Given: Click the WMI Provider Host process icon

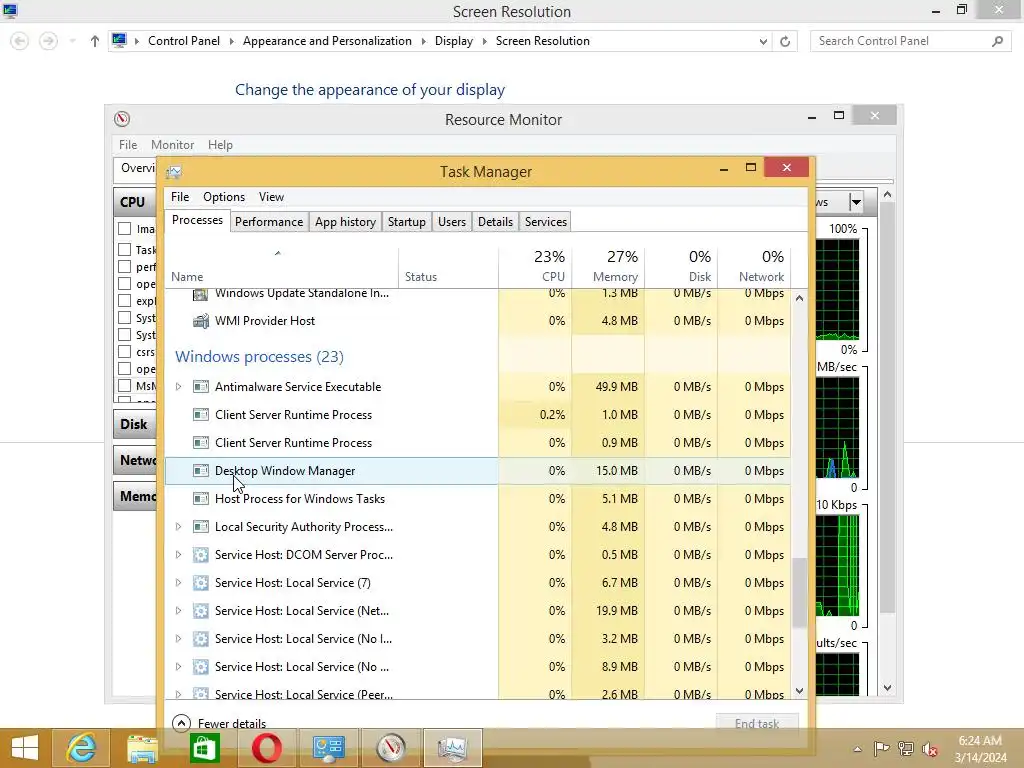Looking at the screenshot, I should pos(200,321).
